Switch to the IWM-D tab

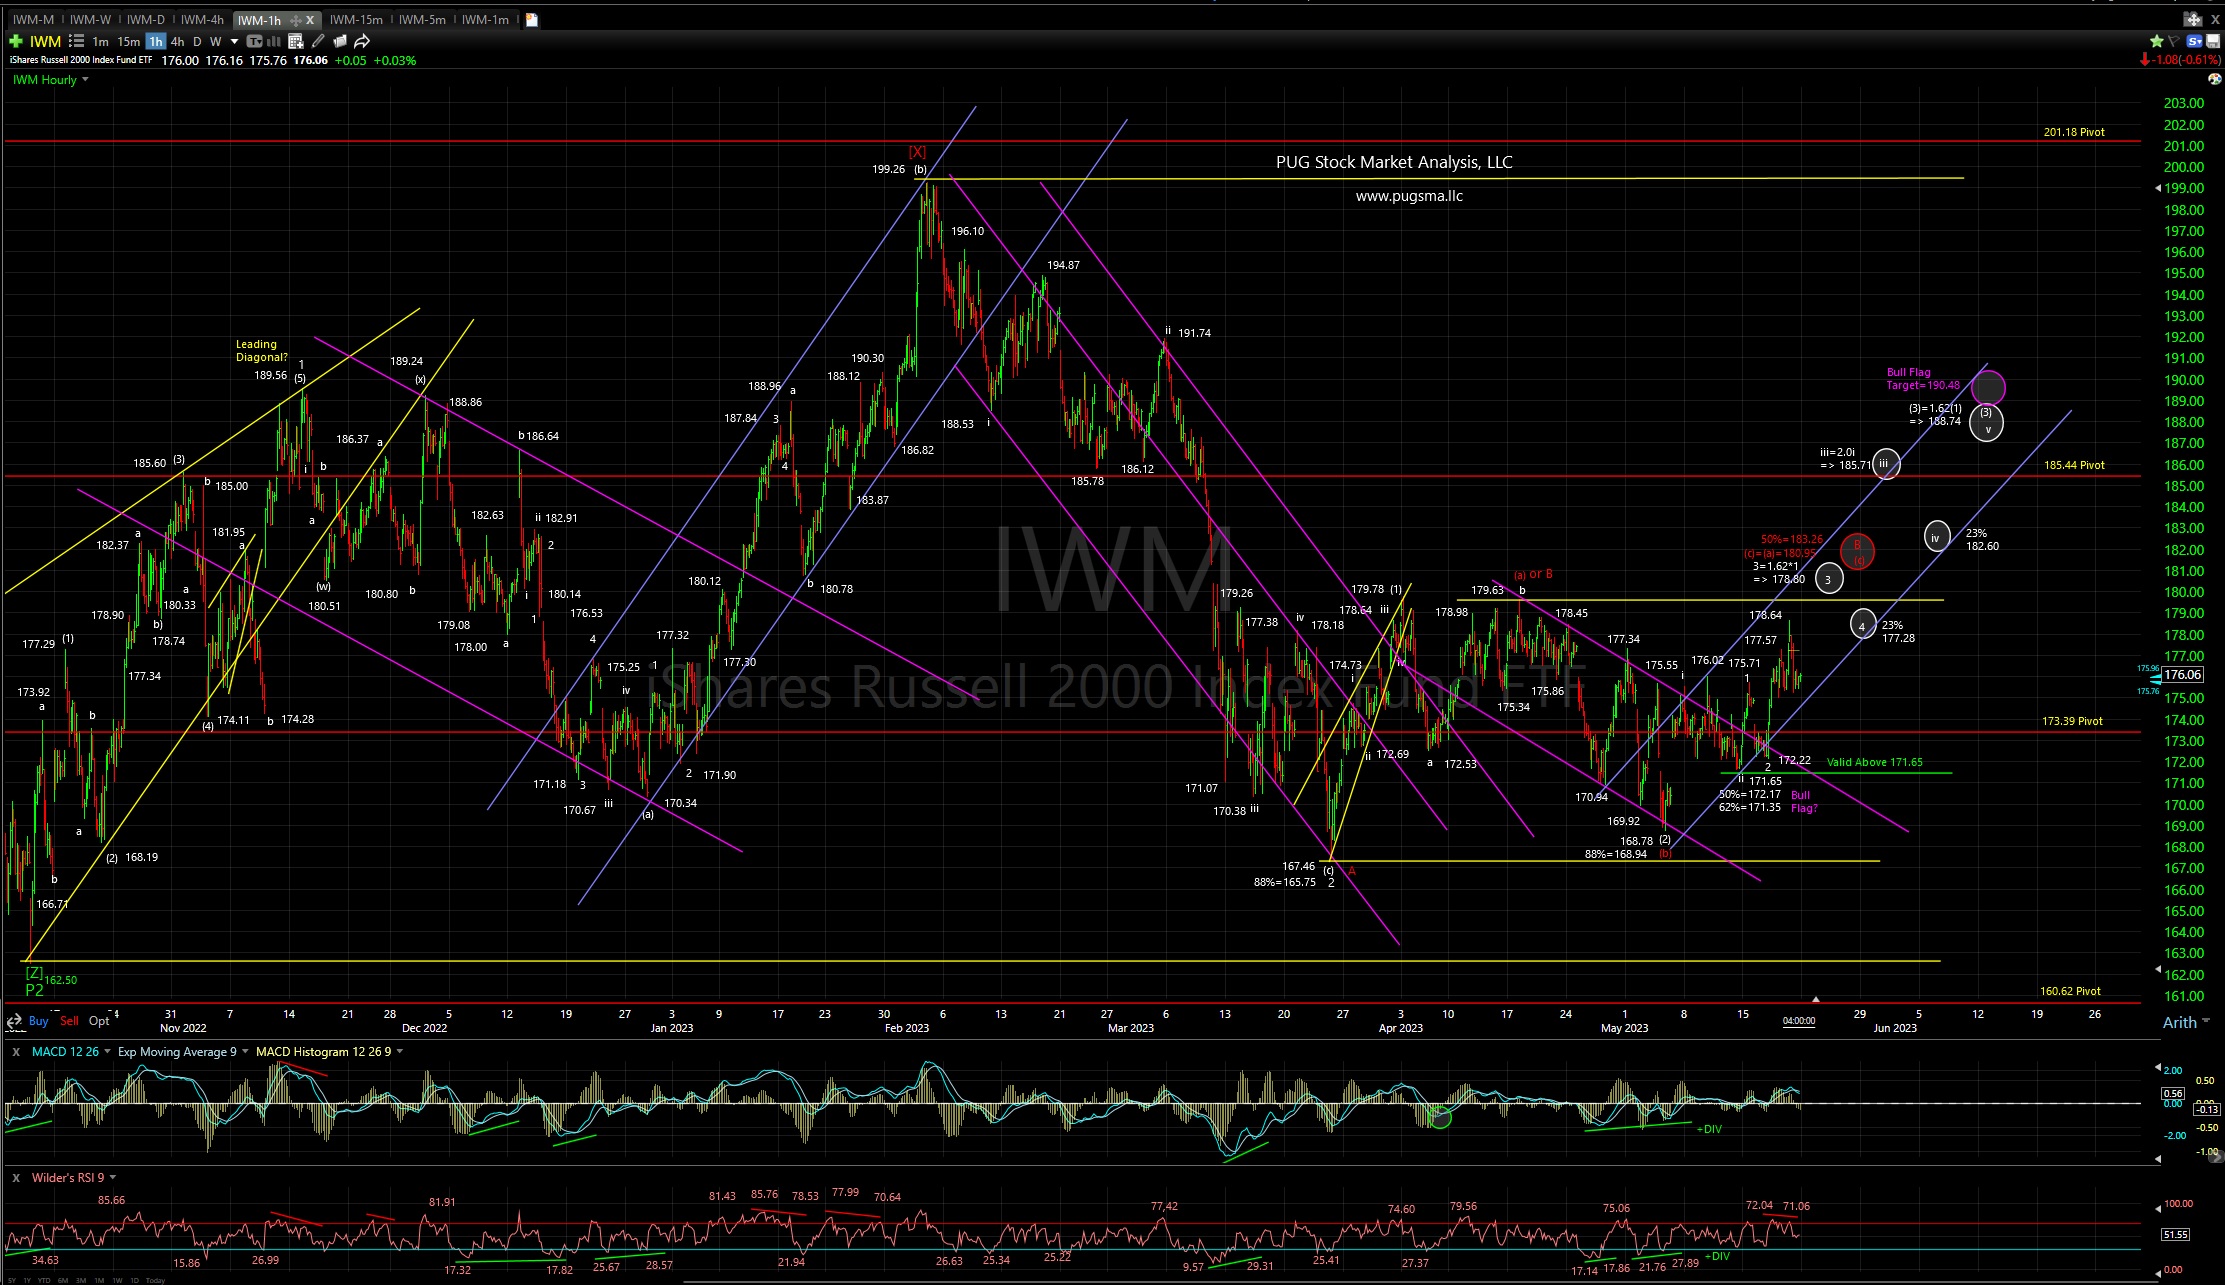(x=146, y=19)
